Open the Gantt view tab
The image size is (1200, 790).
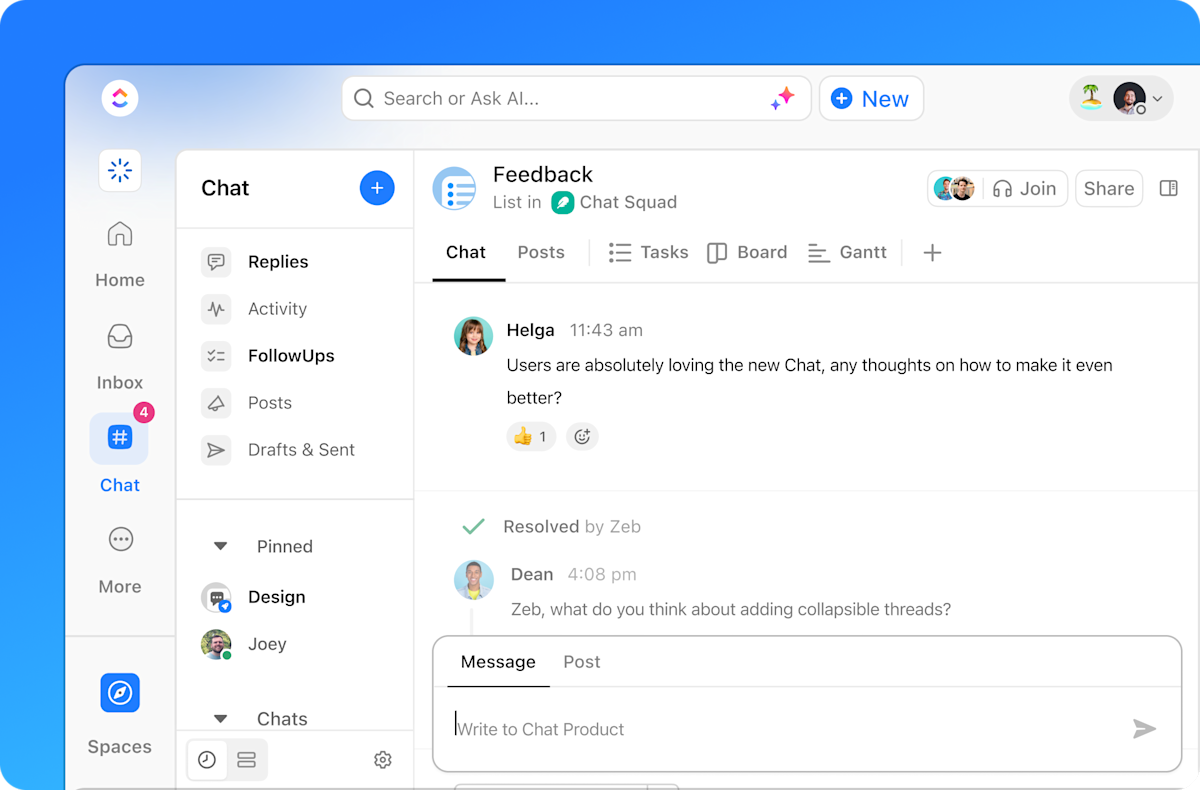847,252
